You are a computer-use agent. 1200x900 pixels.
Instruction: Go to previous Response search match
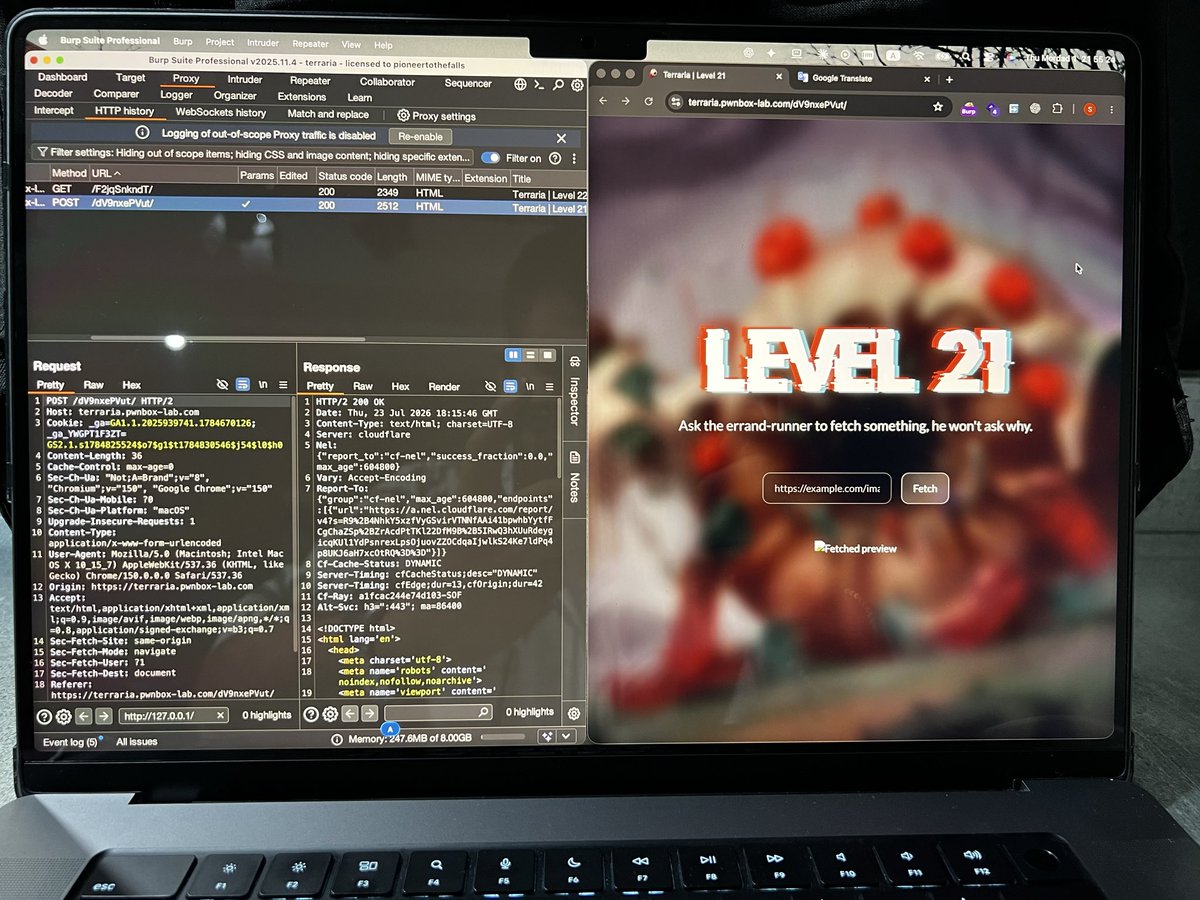point(350,713)
